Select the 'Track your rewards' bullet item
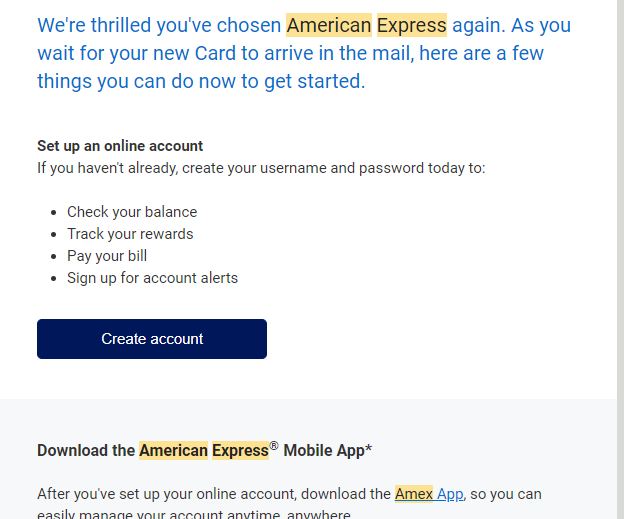Image resolution: width=624 pixels, height=519 pixels. point(130,234)
